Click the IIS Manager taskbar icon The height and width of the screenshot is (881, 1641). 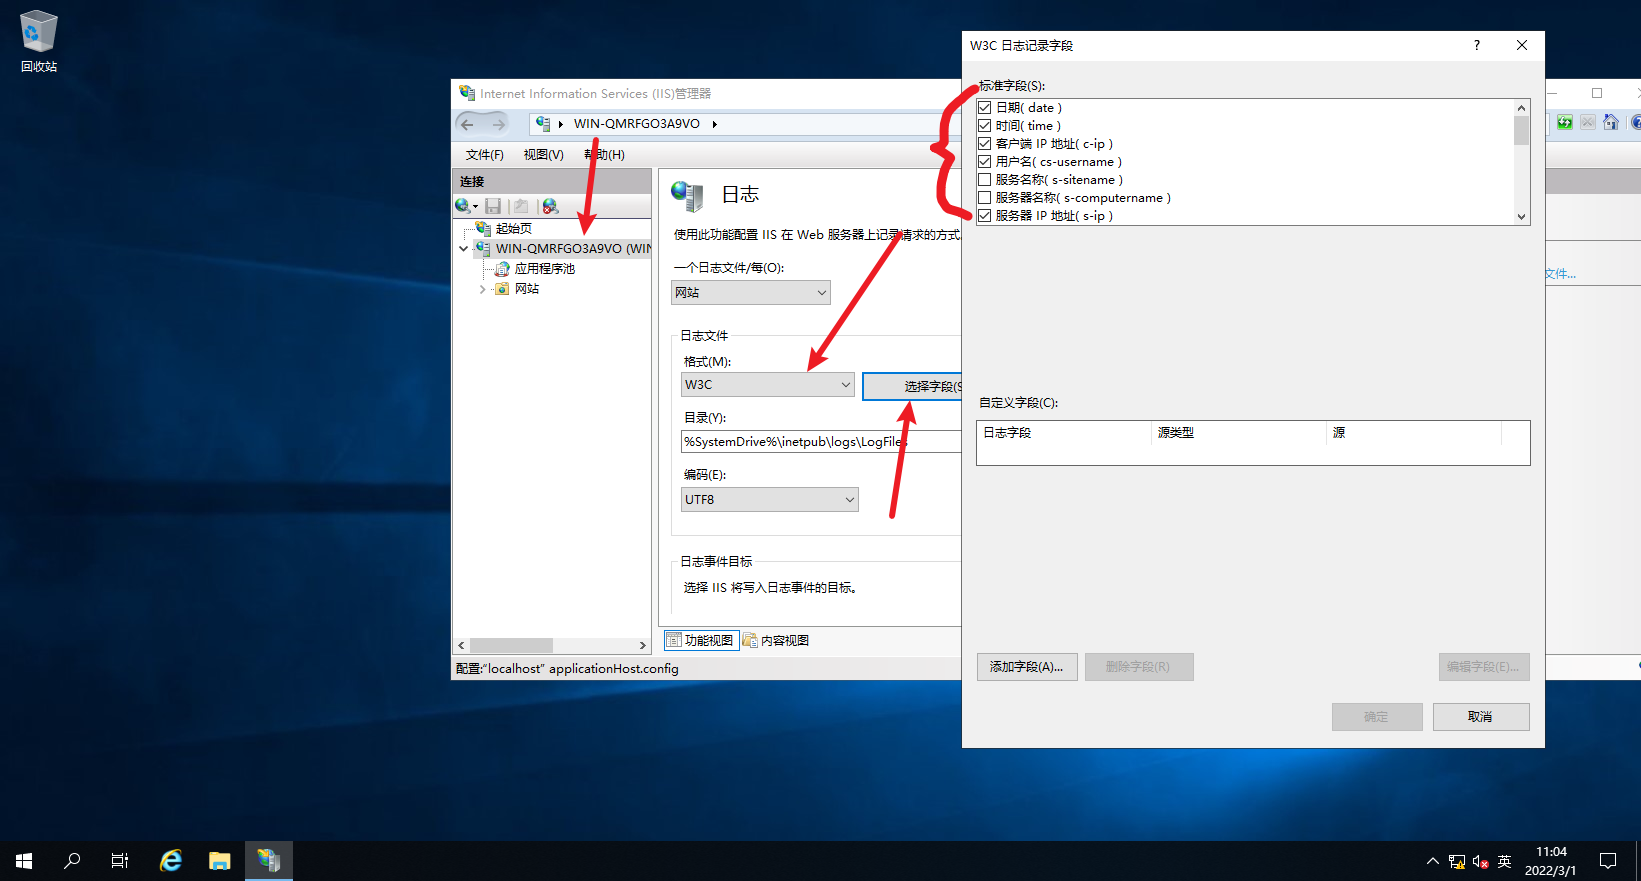[269, 861]
